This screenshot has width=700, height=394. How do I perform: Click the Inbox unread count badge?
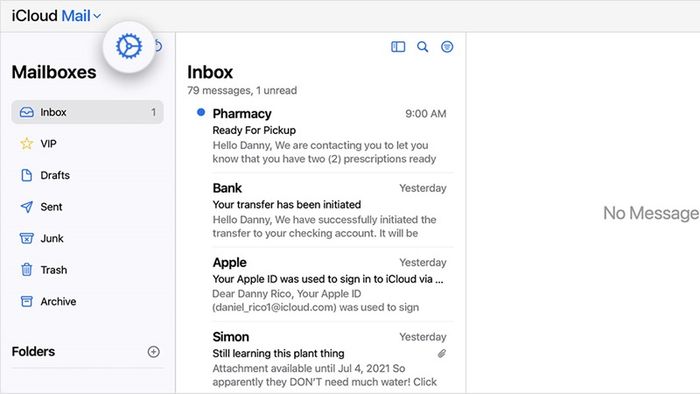154,112
